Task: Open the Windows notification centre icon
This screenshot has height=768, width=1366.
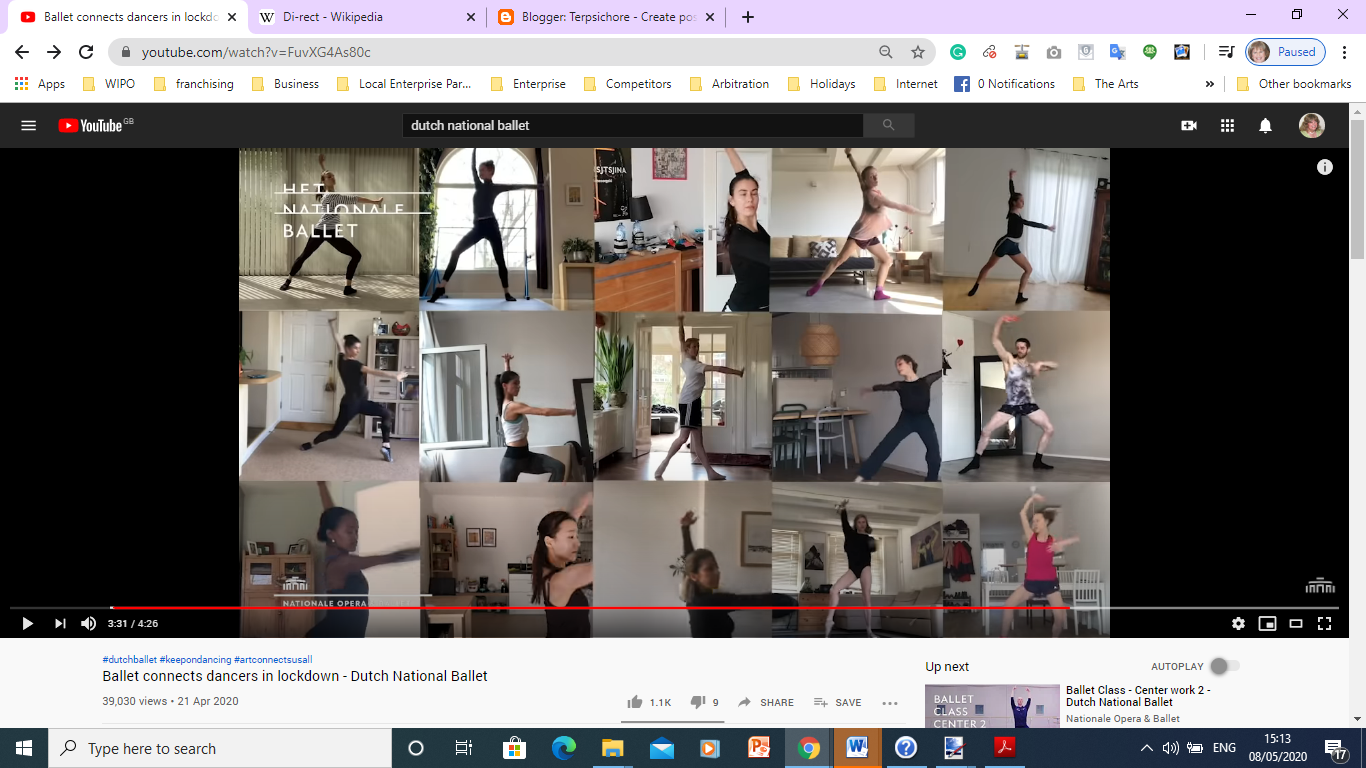Action: pyautogui.click(x=1336, y=748)
